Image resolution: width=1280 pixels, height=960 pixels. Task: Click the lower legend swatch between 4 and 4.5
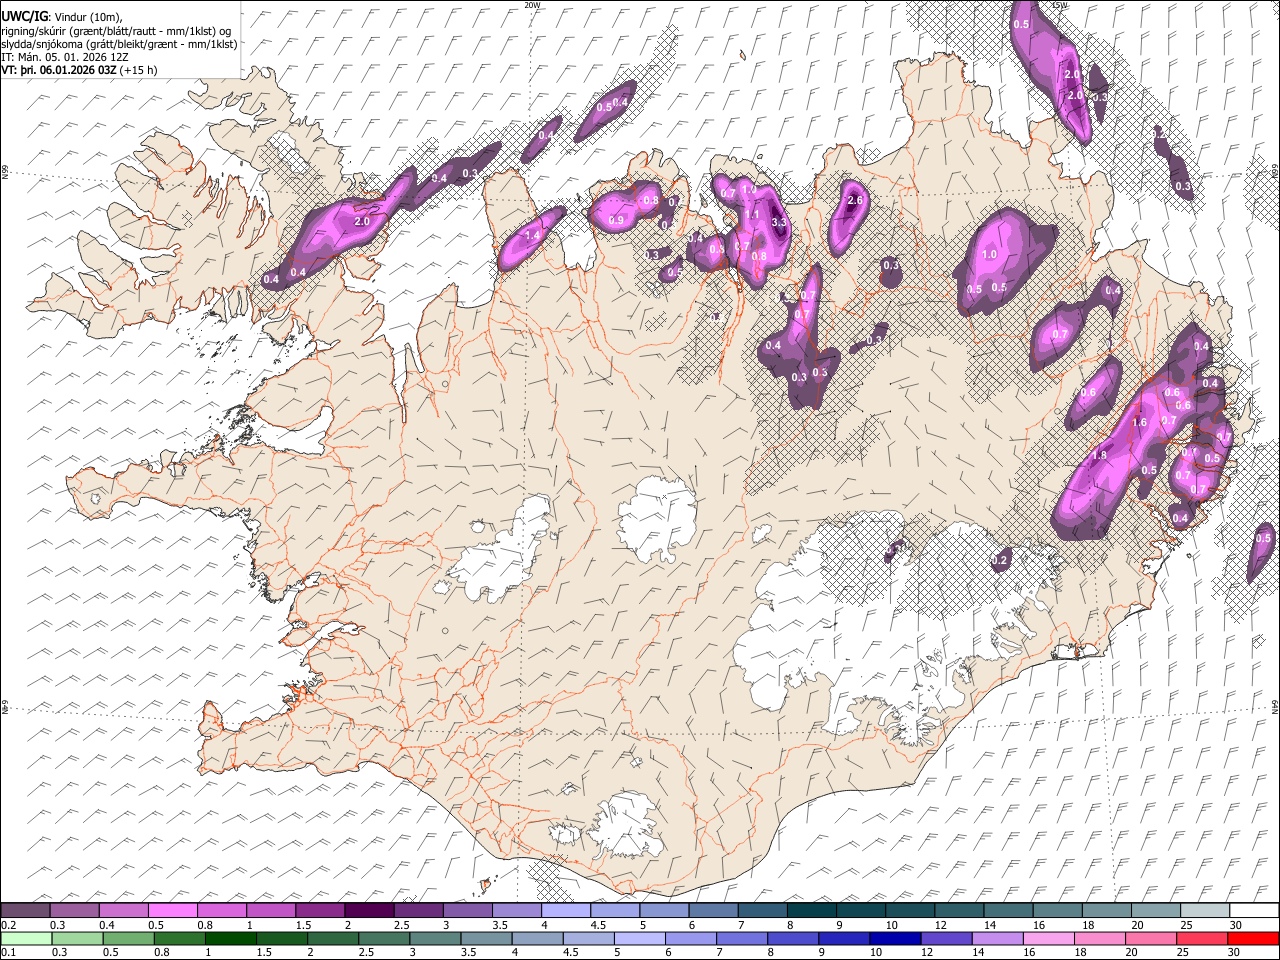[538, 938]
